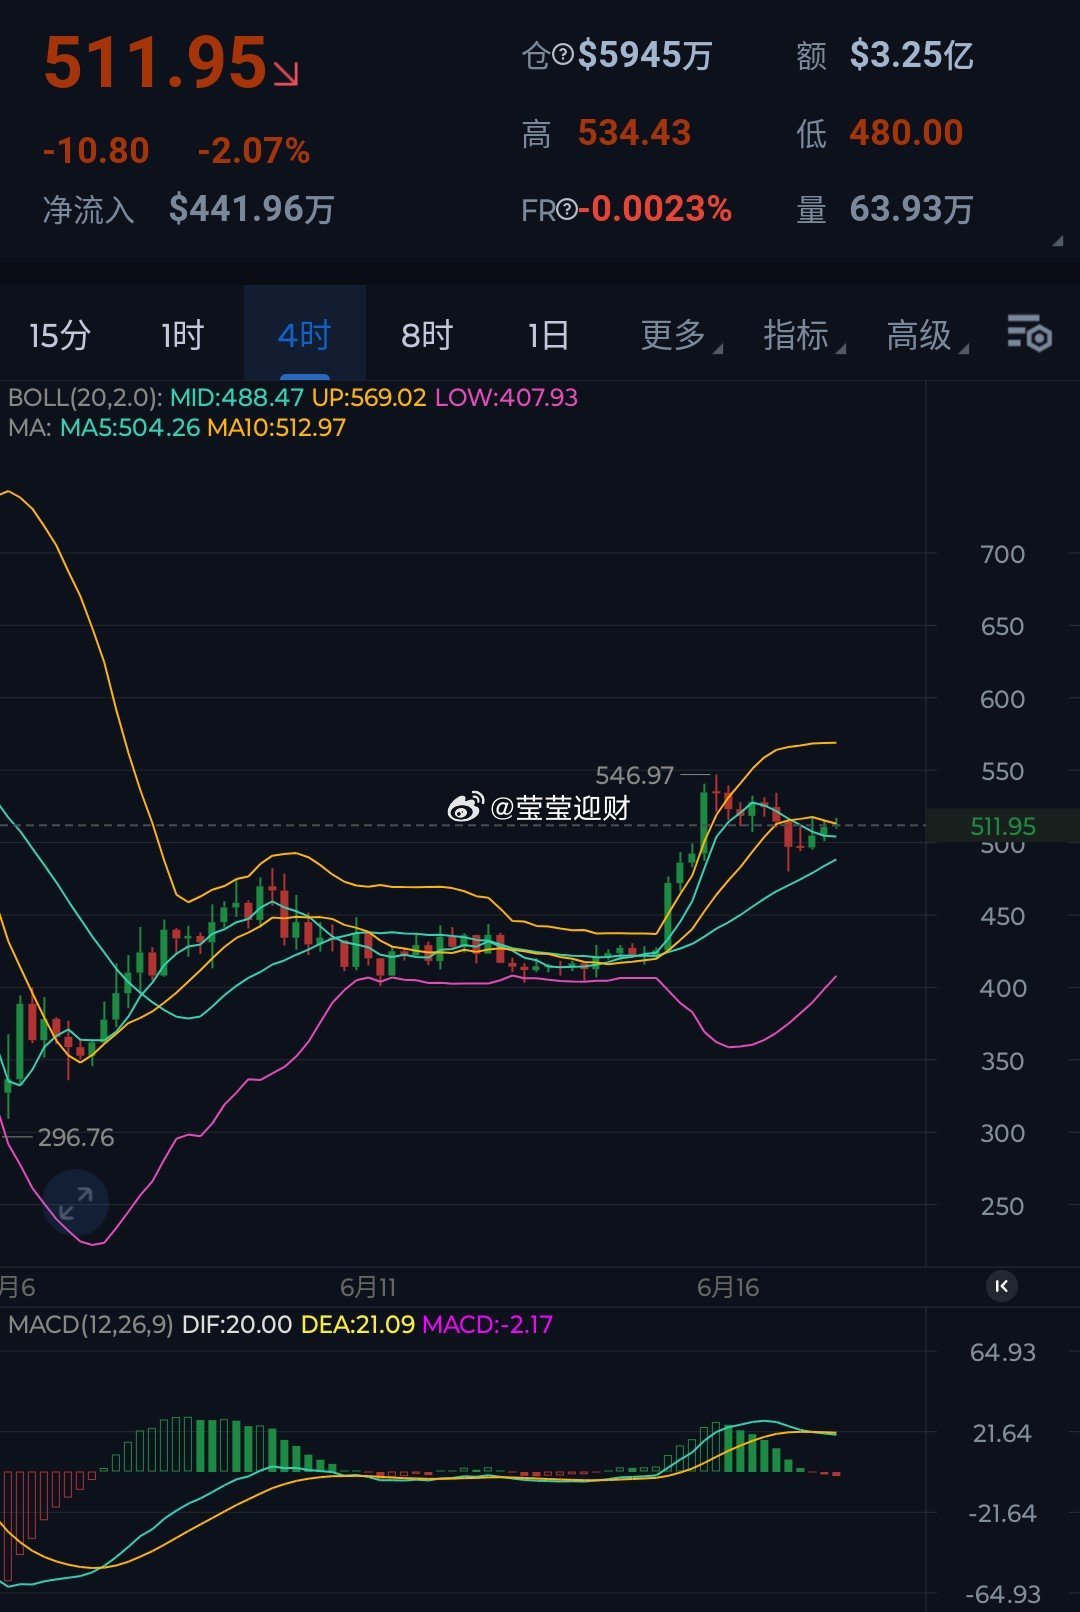Tap the 700 price axis label
Image resolution: width=1080 pixels, height=1612 pixels.
(x=1002, y=554)
